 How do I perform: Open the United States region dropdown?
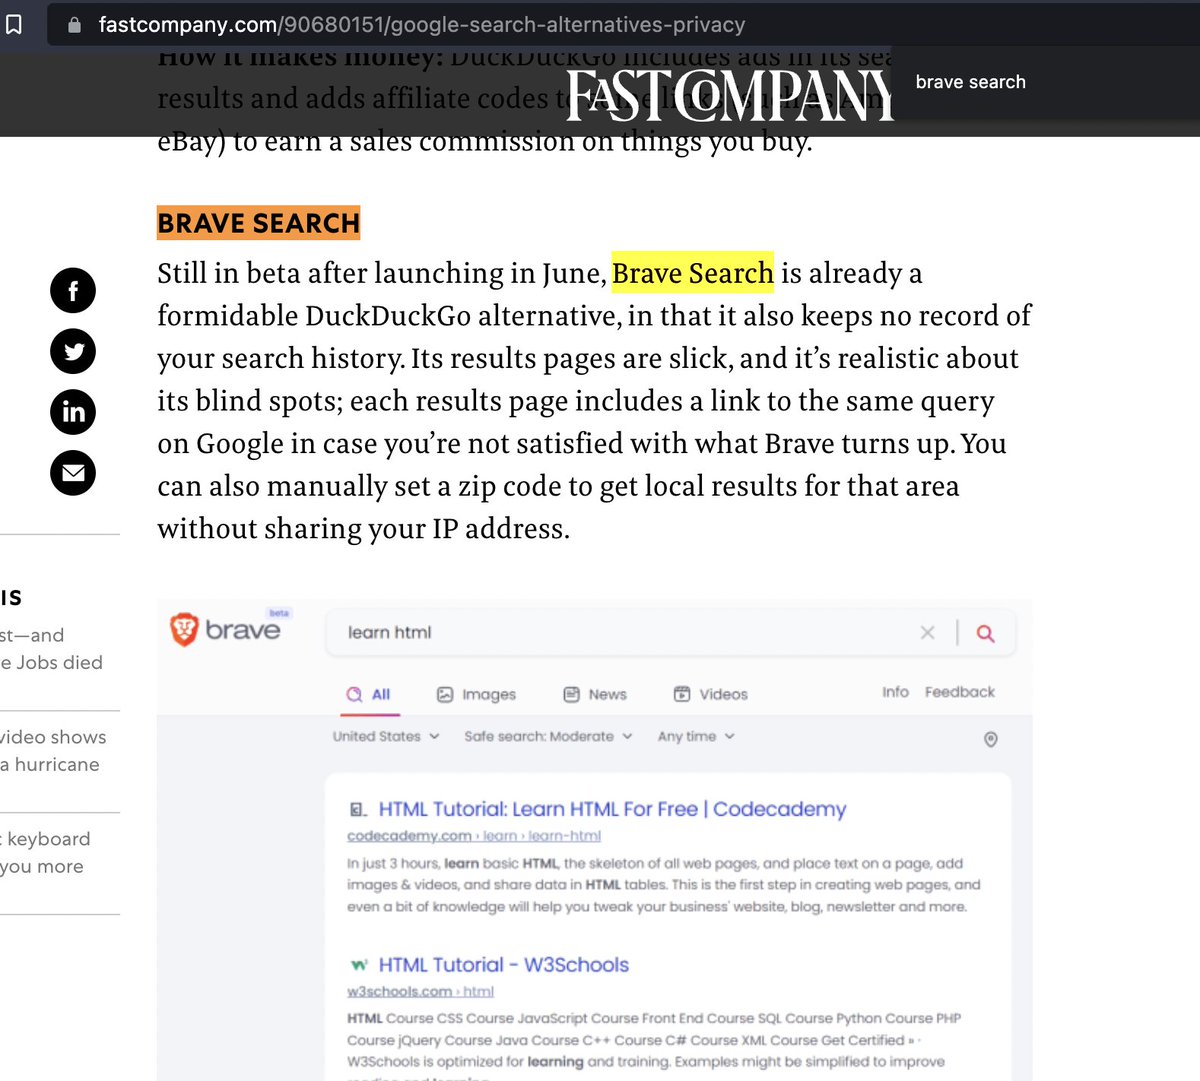tap(386, 736)
